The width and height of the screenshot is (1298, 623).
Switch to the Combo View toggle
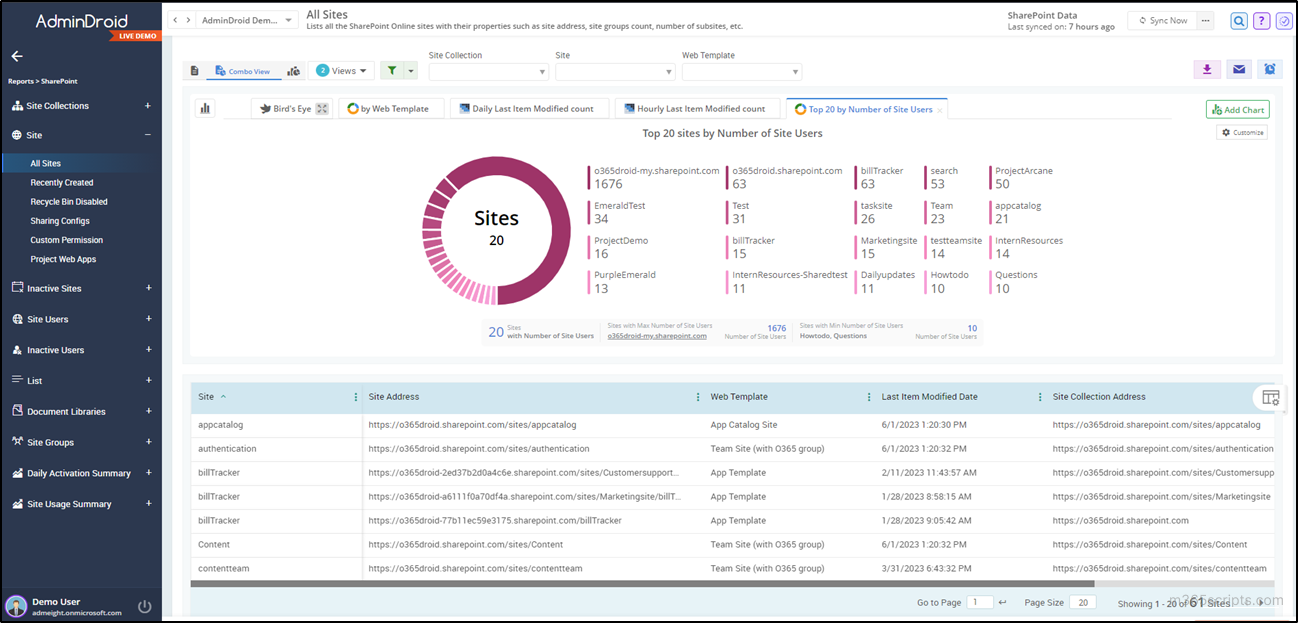click(245, 70)
